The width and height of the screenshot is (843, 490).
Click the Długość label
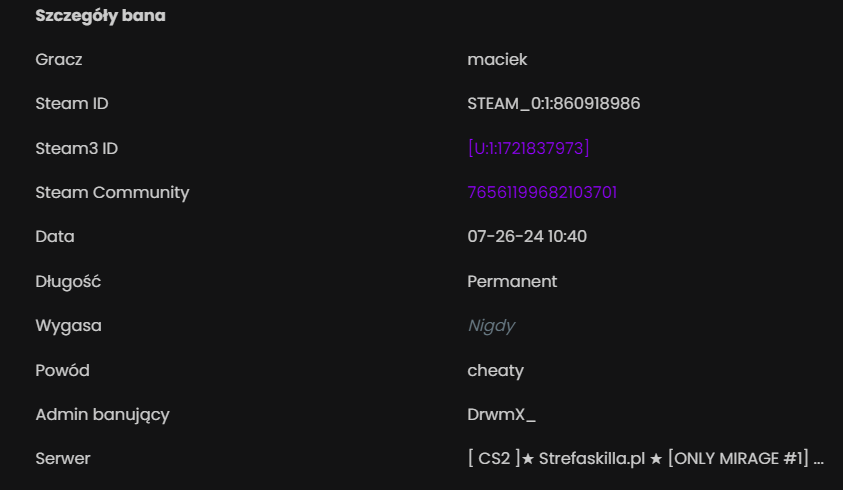tap(68, 281)
